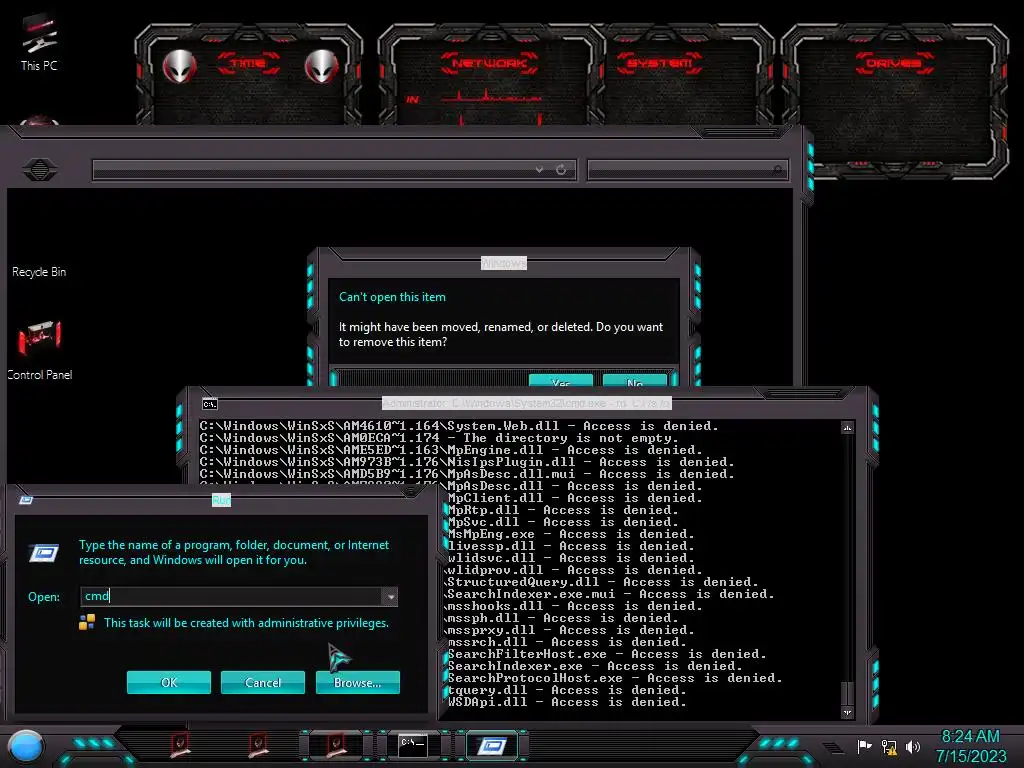Click the UAC shield icon in Run dialog

(x=87, y=622)
